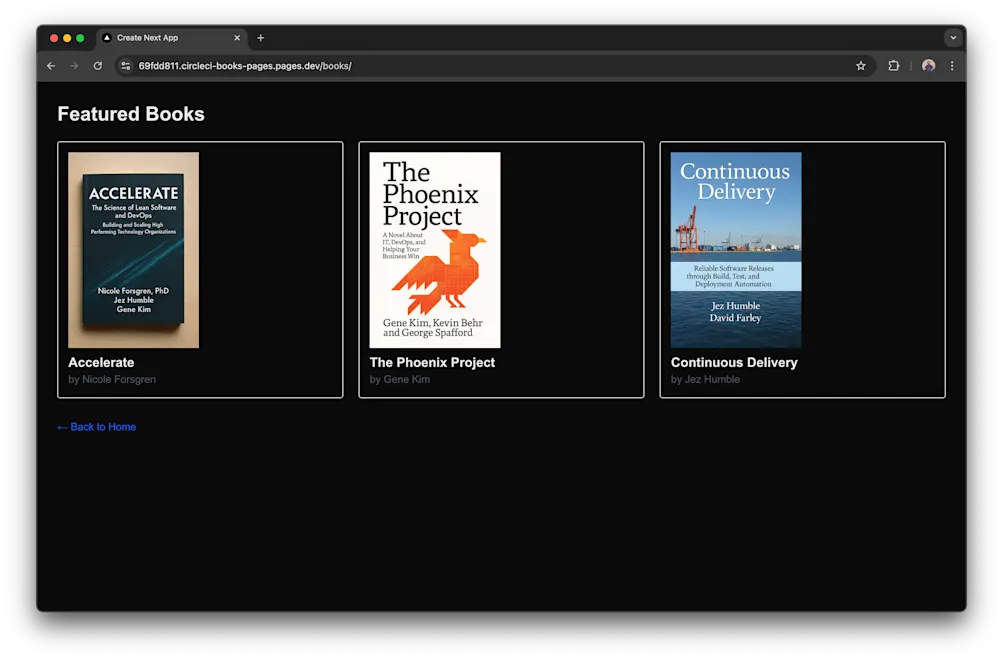1003x660 pixels.
Task: Open the Chrome three-dot menu
Action: 952,66
